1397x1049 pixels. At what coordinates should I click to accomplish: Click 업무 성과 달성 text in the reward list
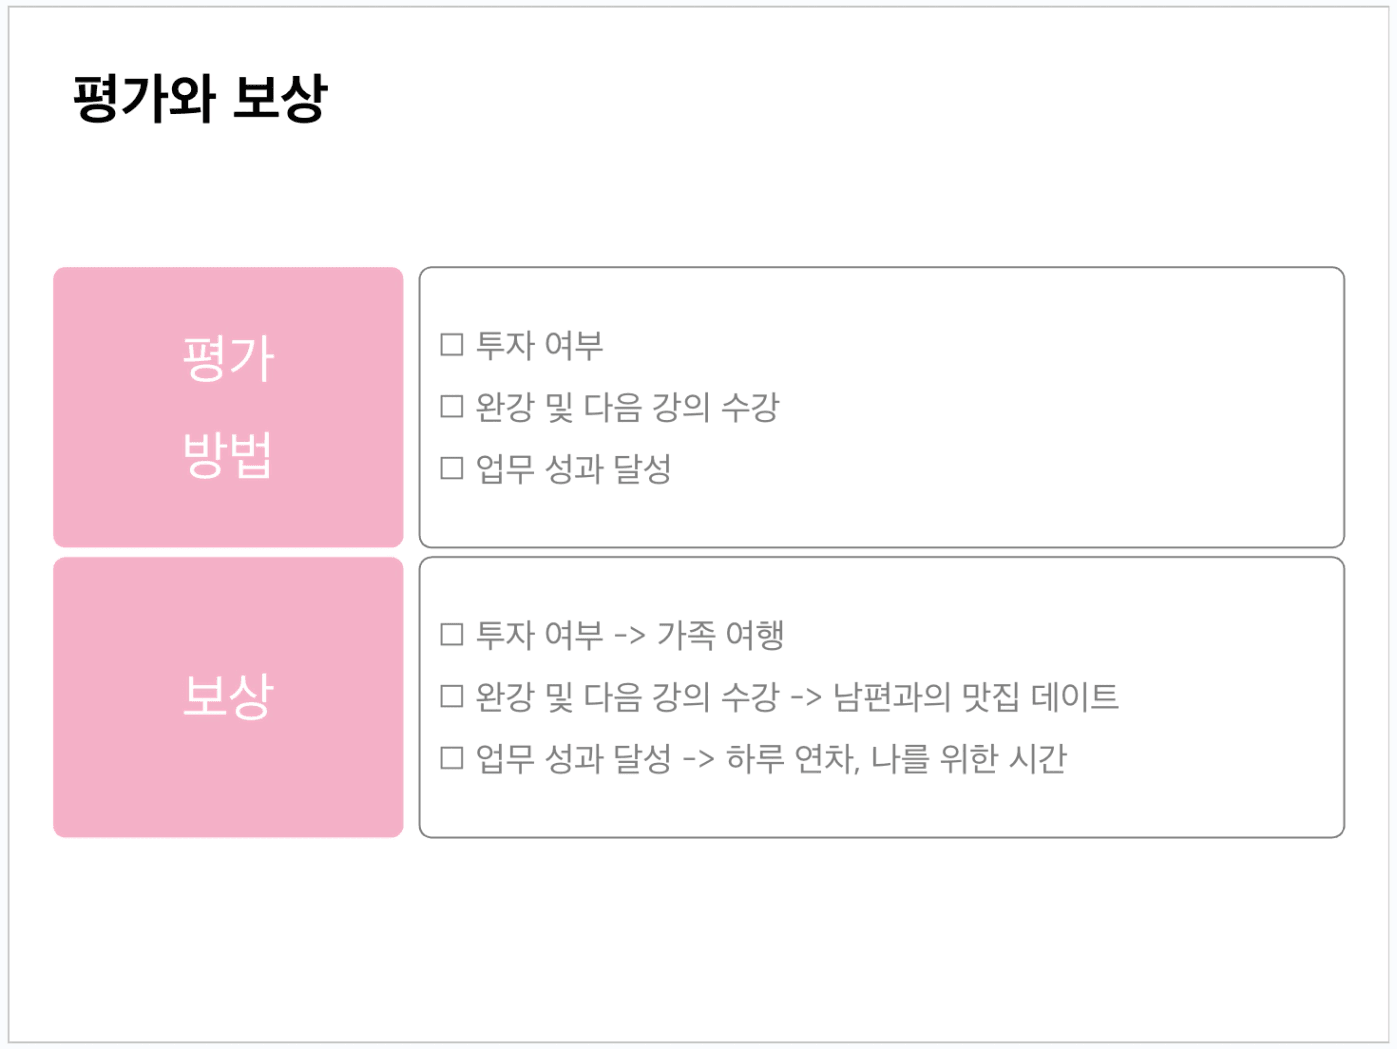(x=573, y=758)
